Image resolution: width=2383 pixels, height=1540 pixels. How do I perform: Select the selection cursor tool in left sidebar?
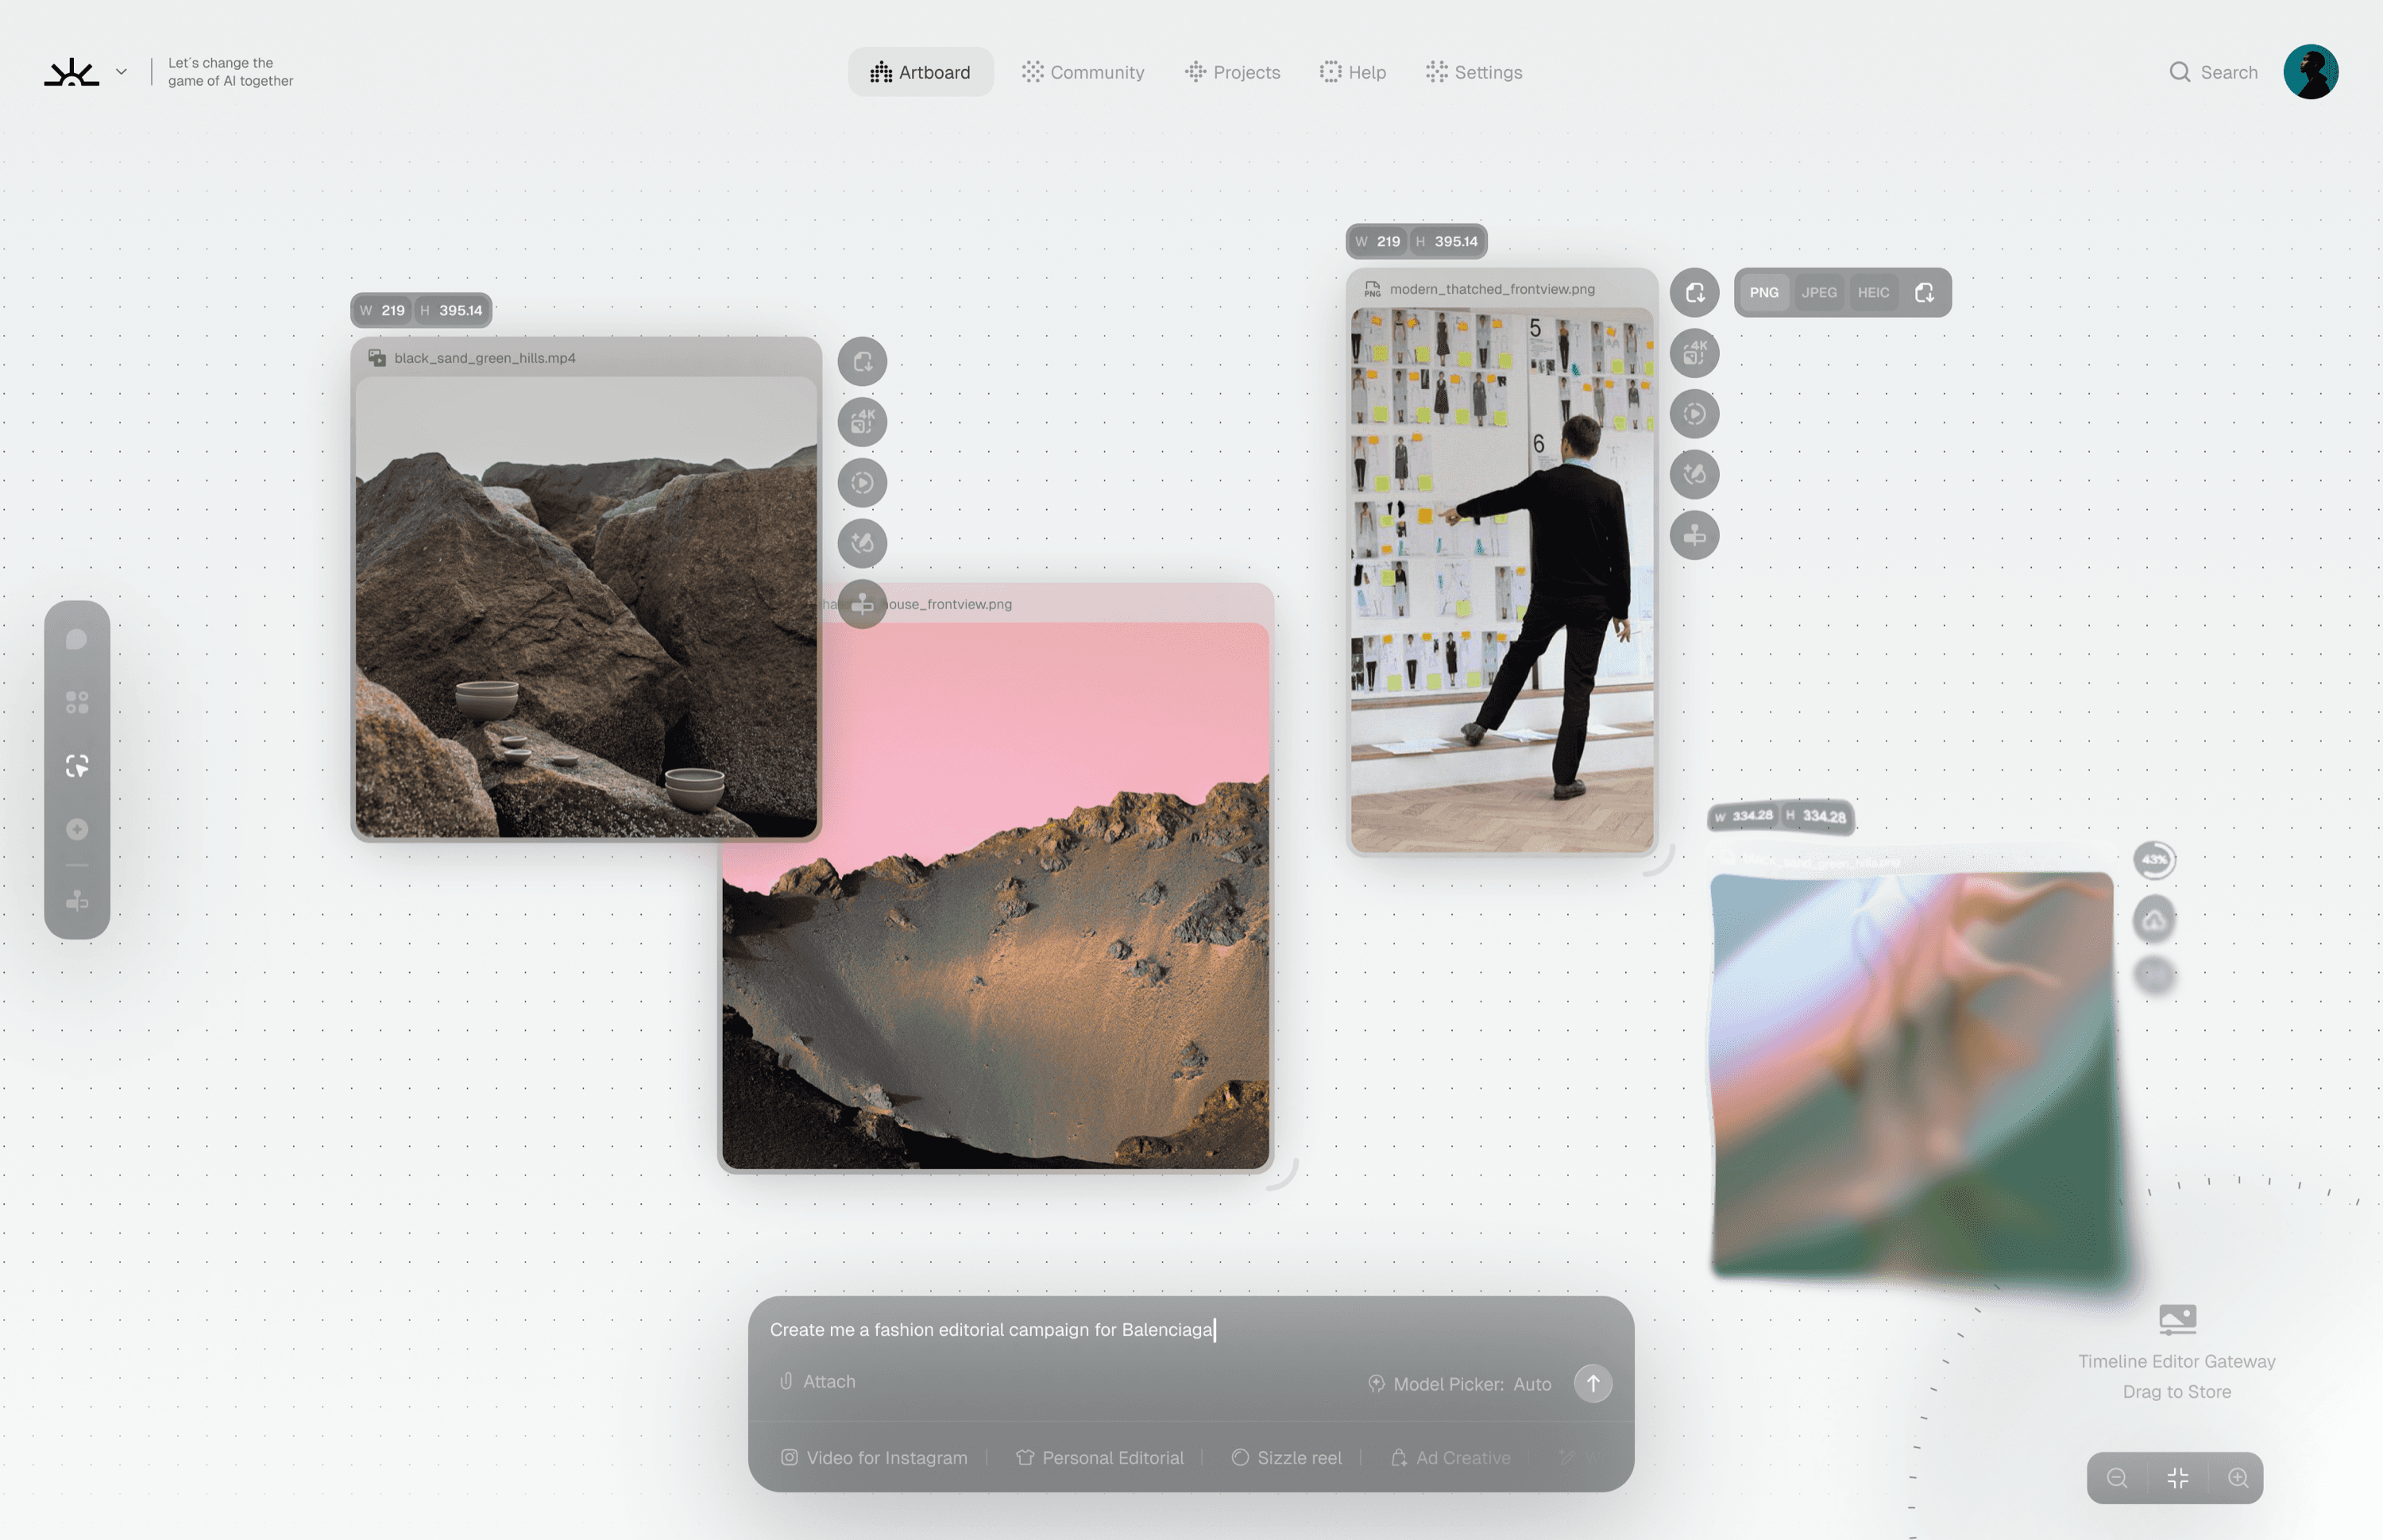click(x=77, y=766)
